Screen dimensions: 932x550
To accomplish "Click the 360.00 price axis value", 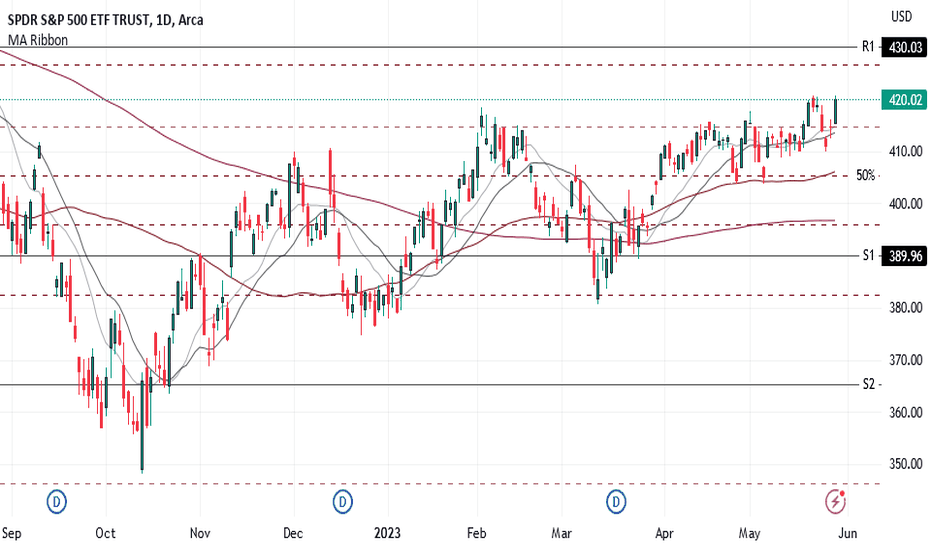I will point(905,413).
